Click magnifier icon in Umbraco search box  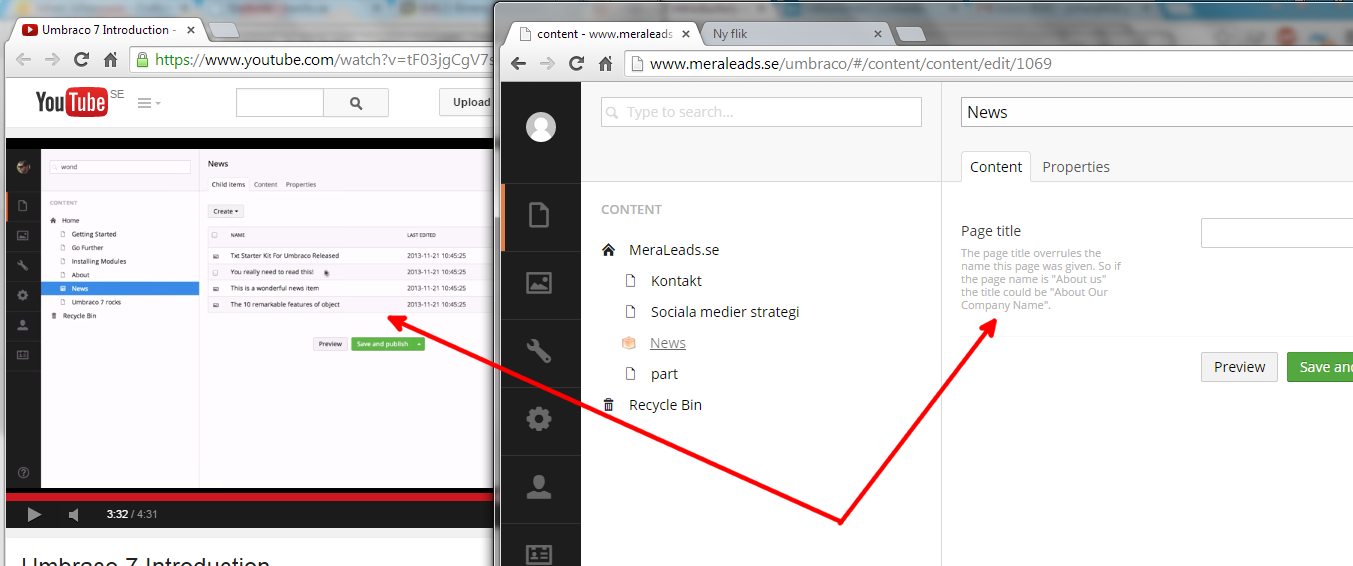[x=613, y=112]
